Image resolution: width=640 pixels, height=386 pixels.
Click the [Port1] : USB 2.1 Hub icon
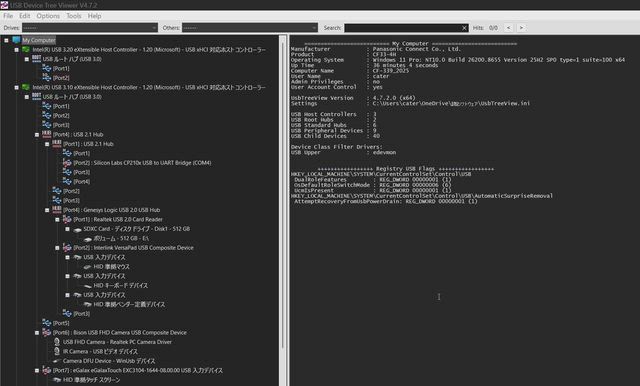[57, 144]
